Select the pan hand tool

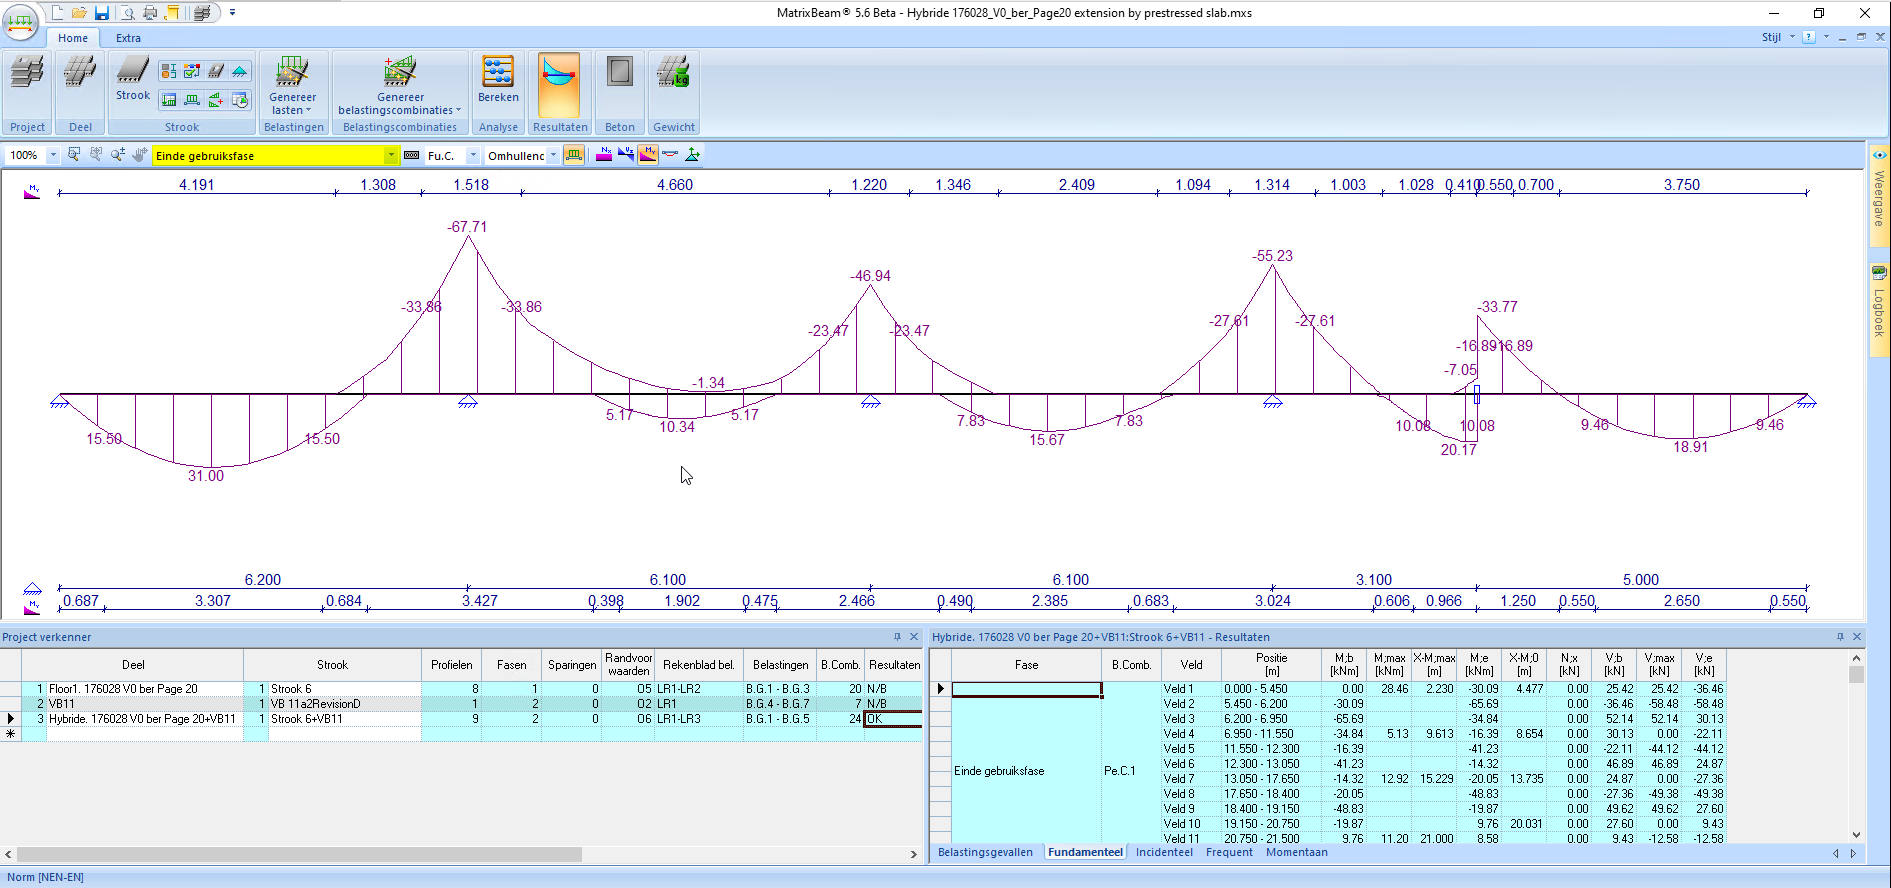(x=140, y=155)
